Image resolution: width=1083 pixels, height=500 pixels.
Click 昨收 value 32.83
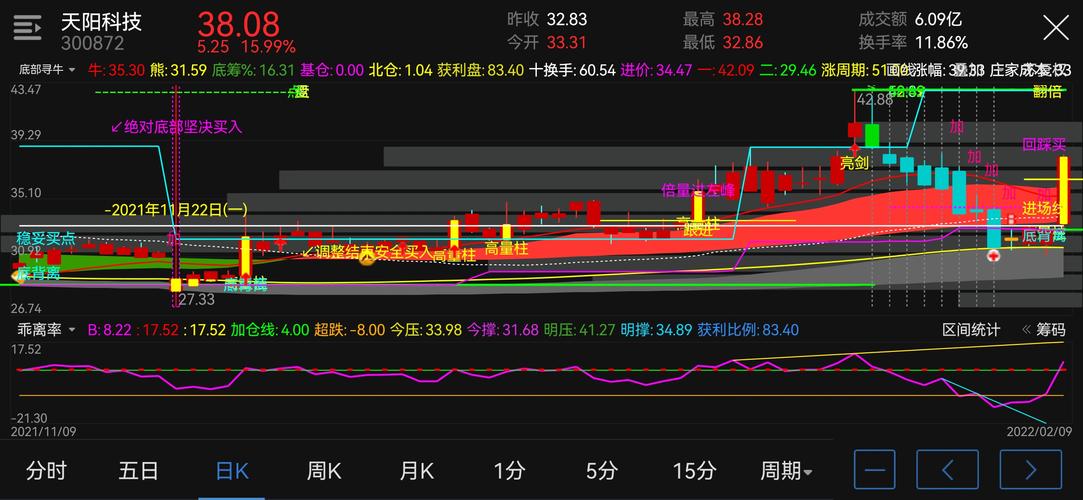coord(566,19)
